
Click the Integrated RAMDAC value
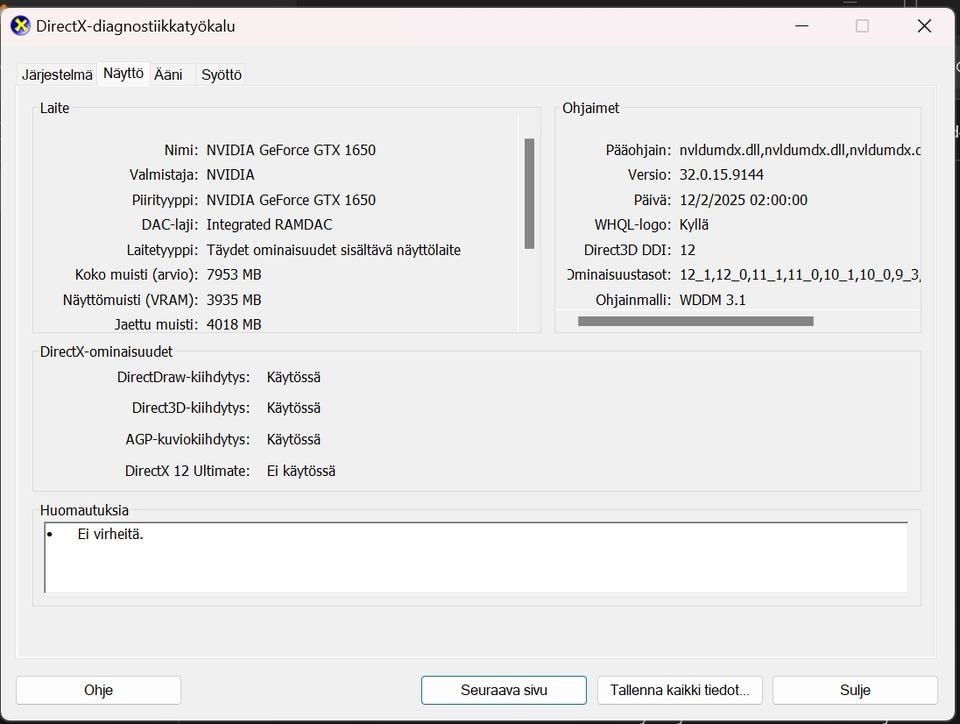point(269,225)
